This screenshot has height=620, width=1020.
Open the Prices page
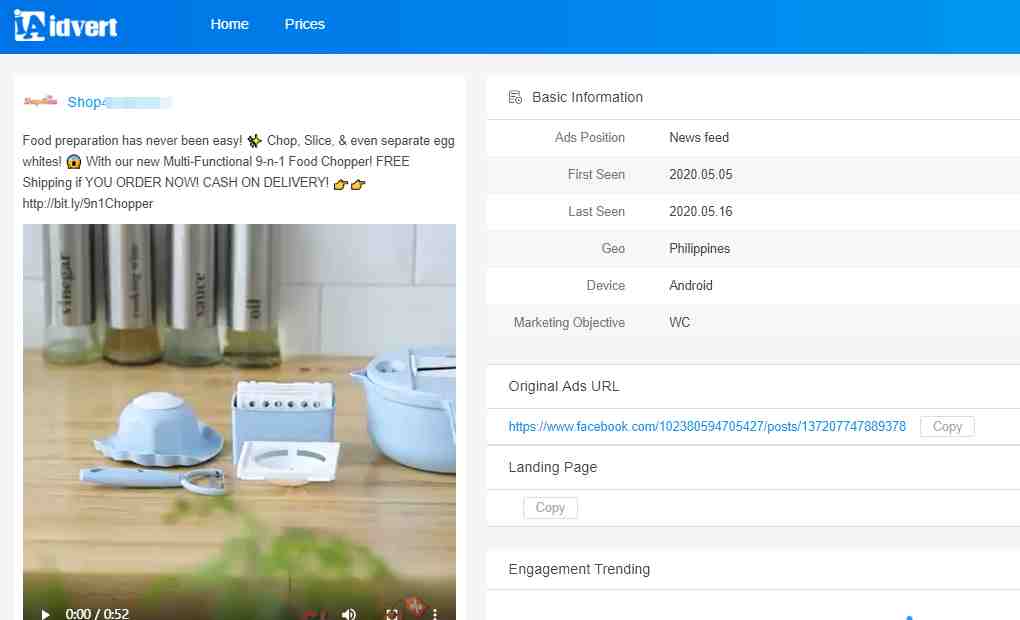point(304,24)
